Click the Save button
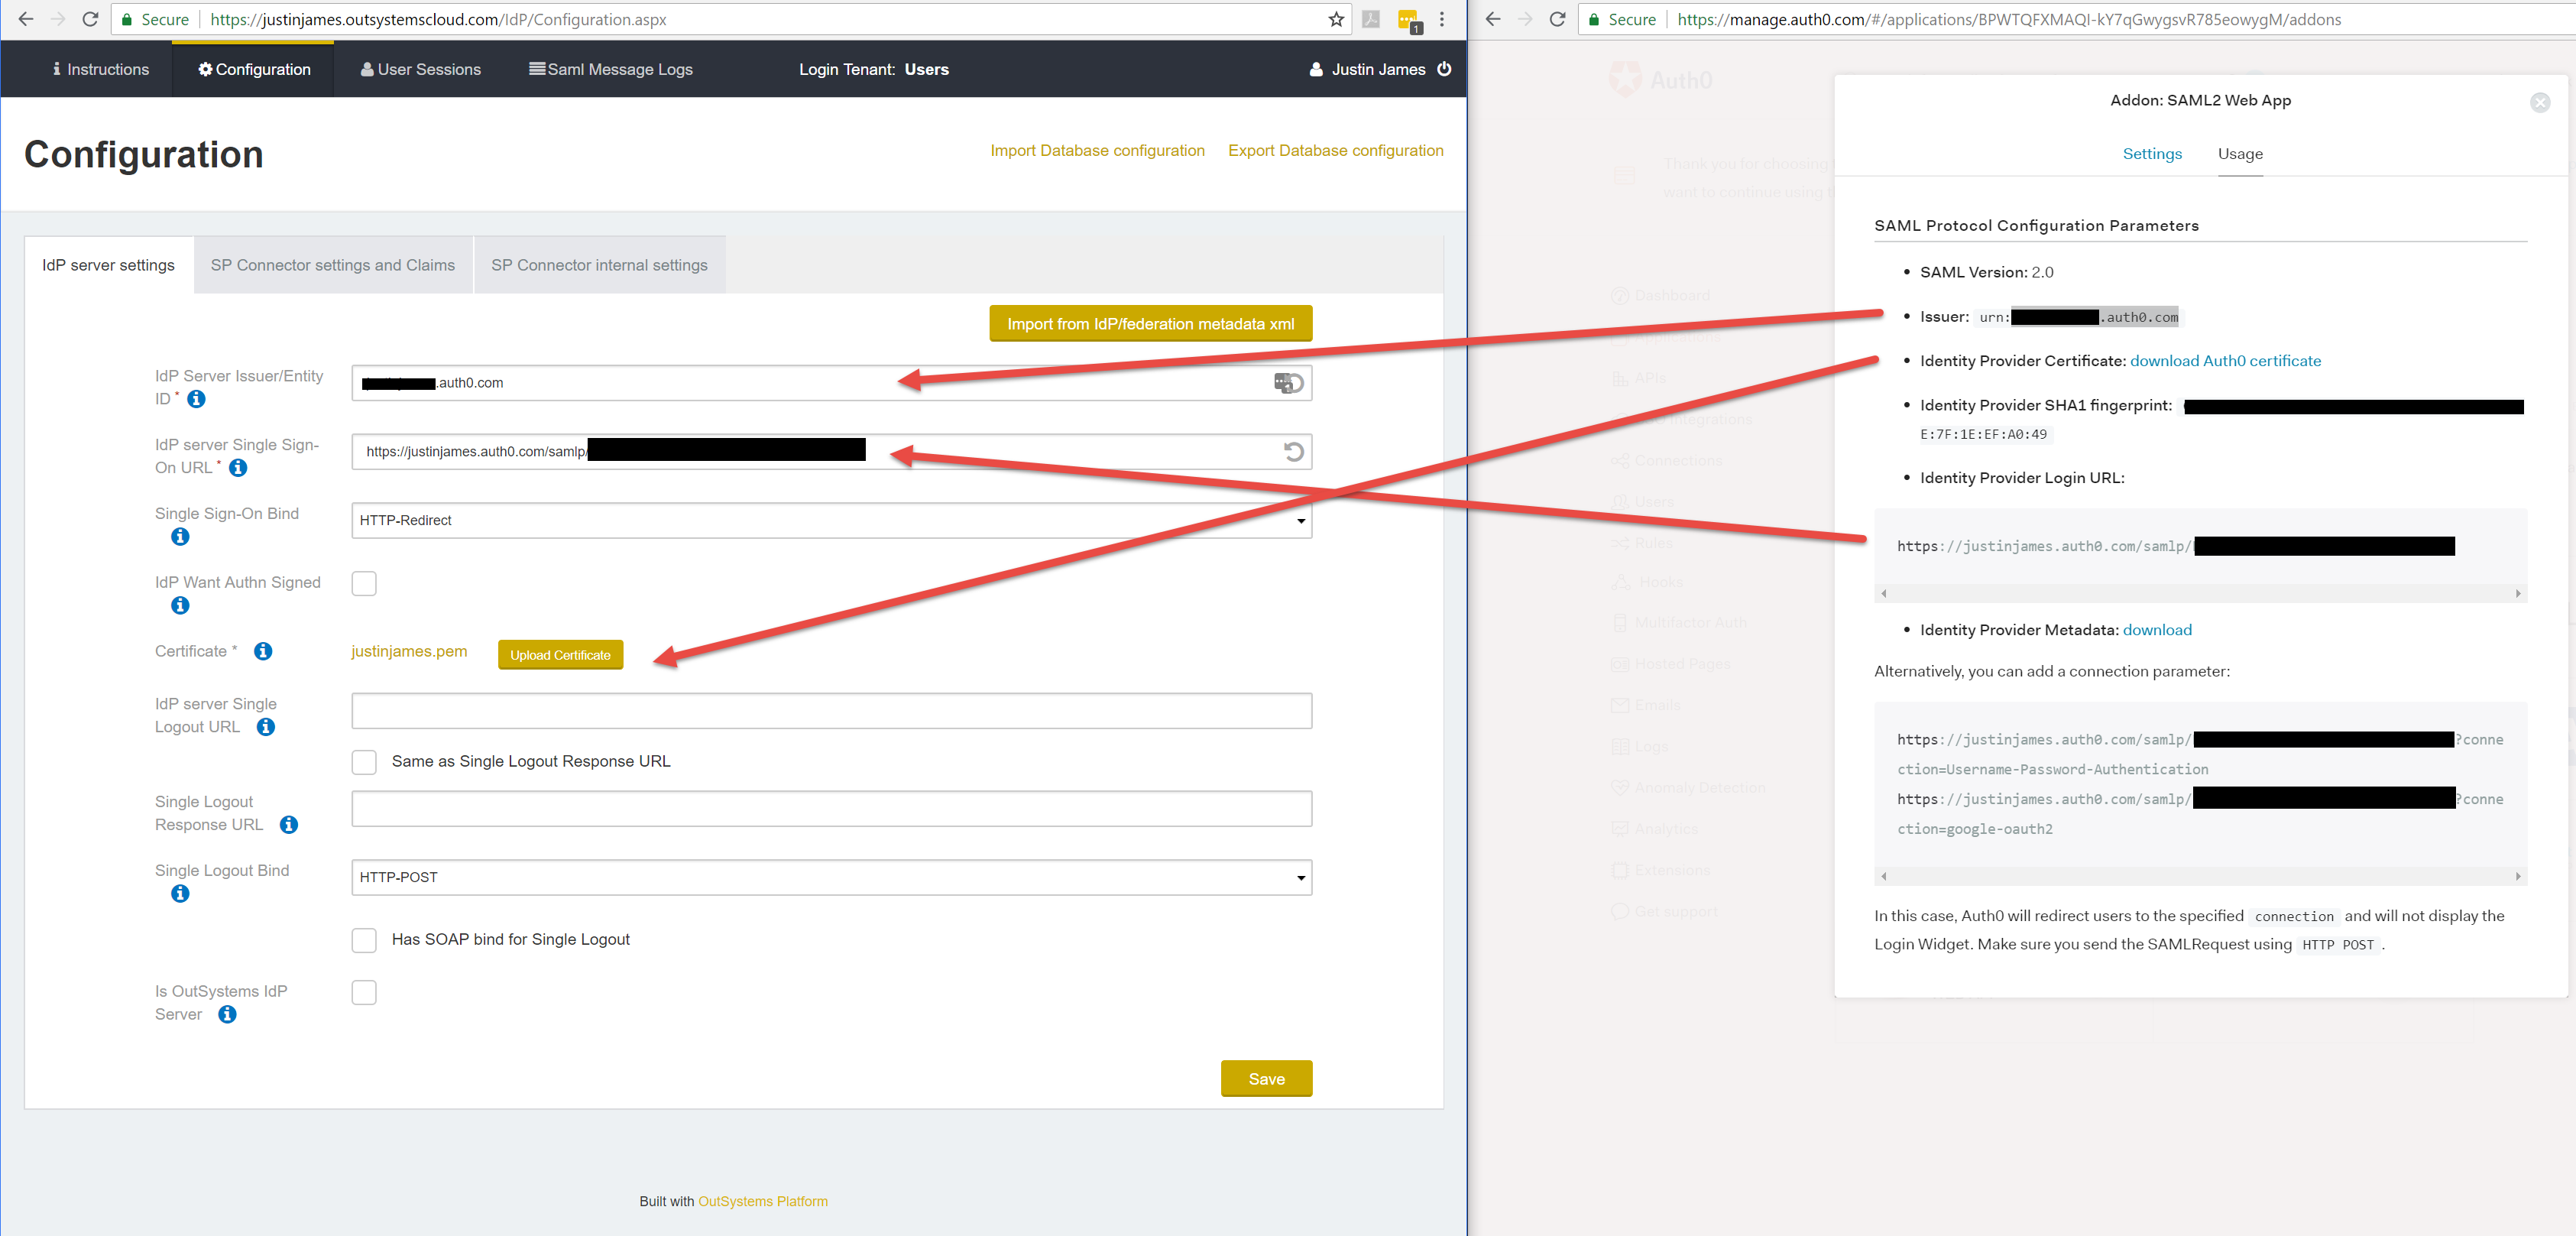This screenshot has width=2576, height=1236. (x=1266, y=1078)
